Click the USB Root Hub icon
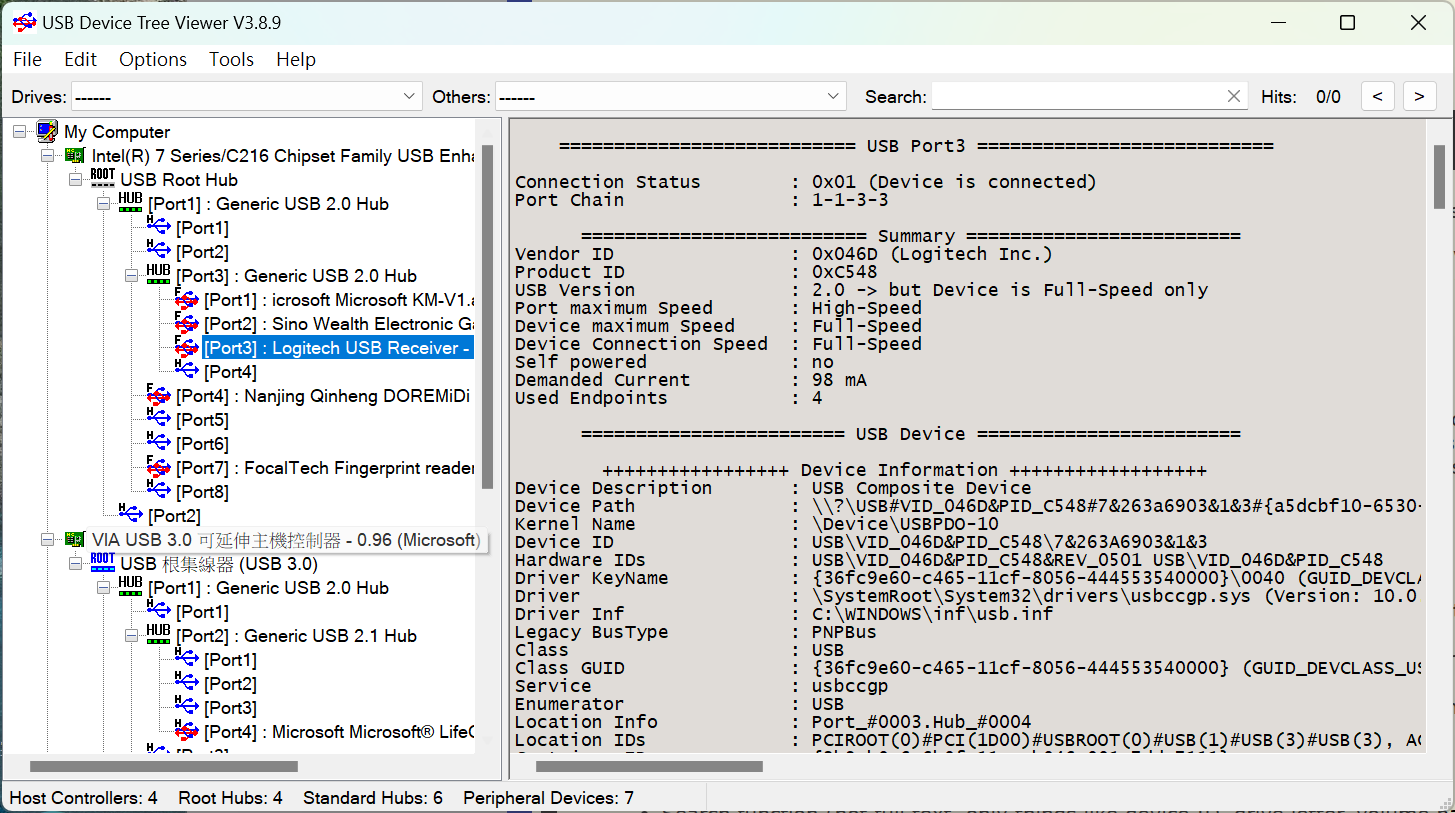 pos(102,179)
